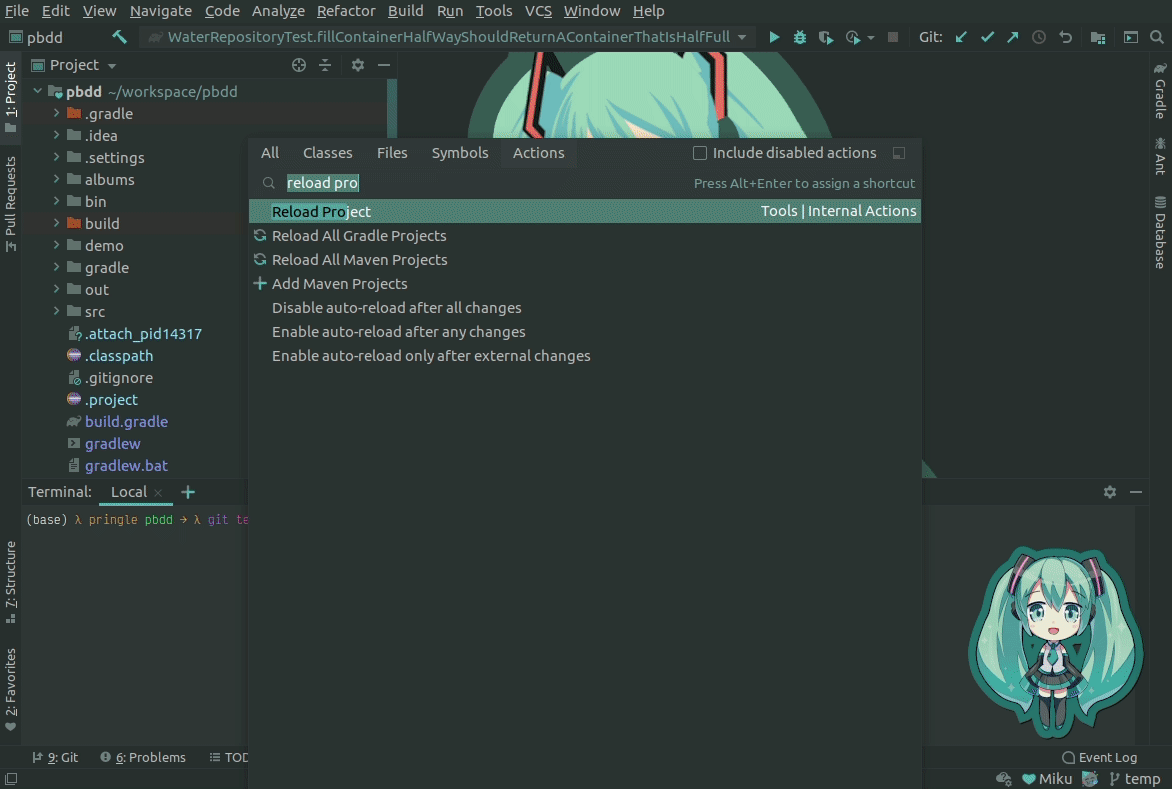Screen dimensions: 1172x789
Task: Expand the albums folder
Action: click(56, 179)
